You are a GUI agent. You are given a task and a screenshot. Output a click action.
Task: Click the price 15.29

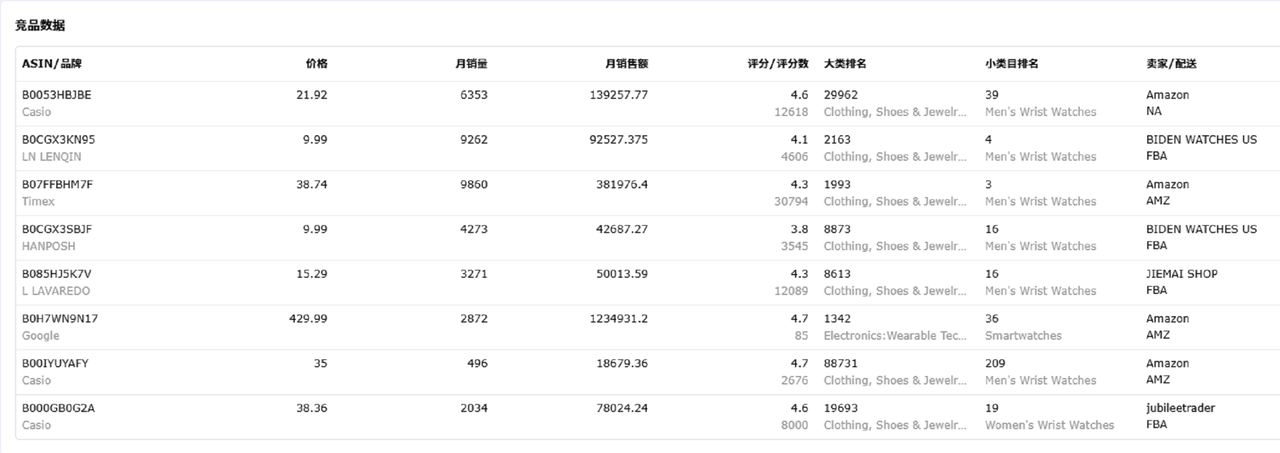pos(312,274)
